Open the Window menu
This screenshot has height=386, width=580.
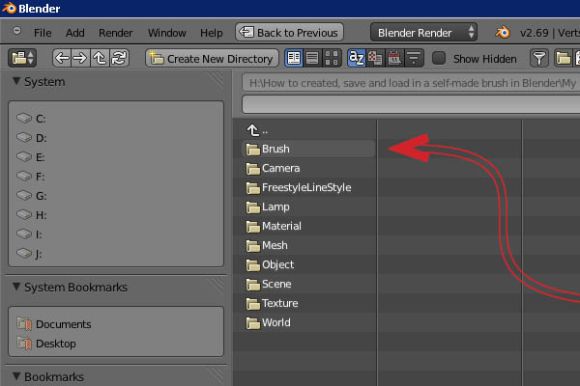167,33
